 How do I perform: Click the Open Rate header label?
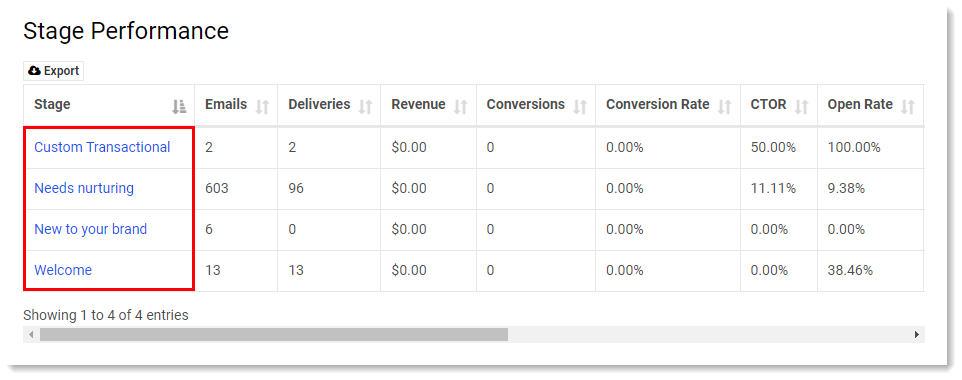point(860,105)
